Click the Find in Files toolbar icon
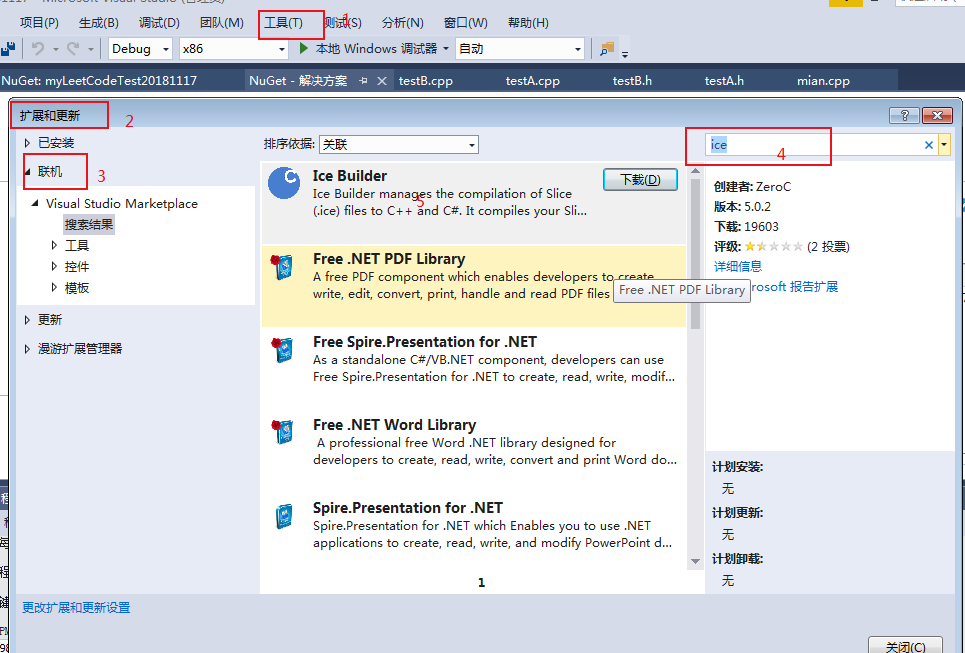The height and width of the screenshot is (653, 965). tap(607, 49)
